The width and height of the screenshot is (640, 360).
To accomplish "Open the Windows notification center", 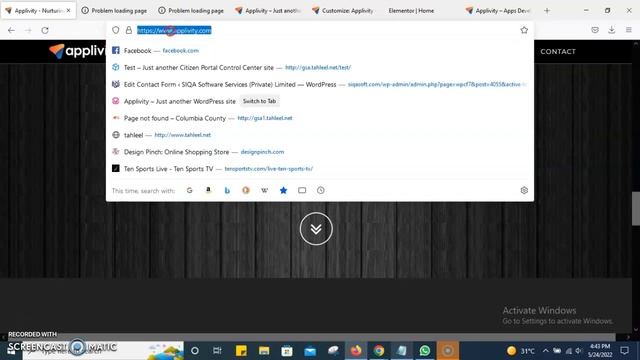I will pos(624,350).
